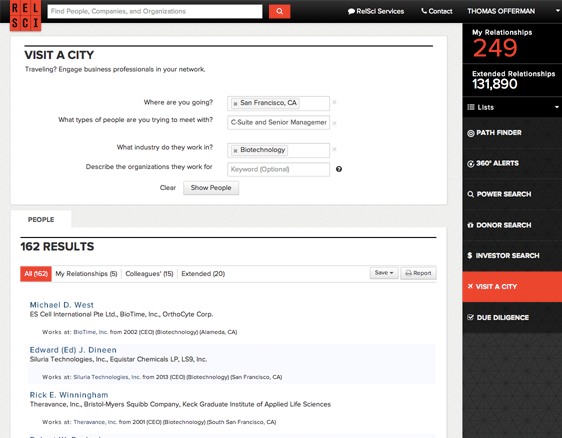This screenshot has width=562, height=438.
Task: Expand the account menu arrow at top right
Action: point(557,11)
